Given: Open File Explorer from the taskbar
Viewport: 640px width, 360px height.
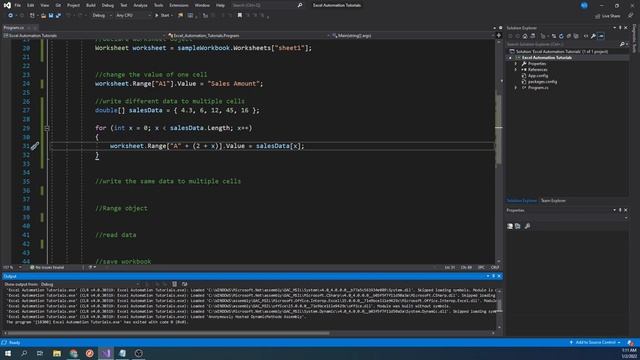Looking at the screenshot, I should 57,353.
